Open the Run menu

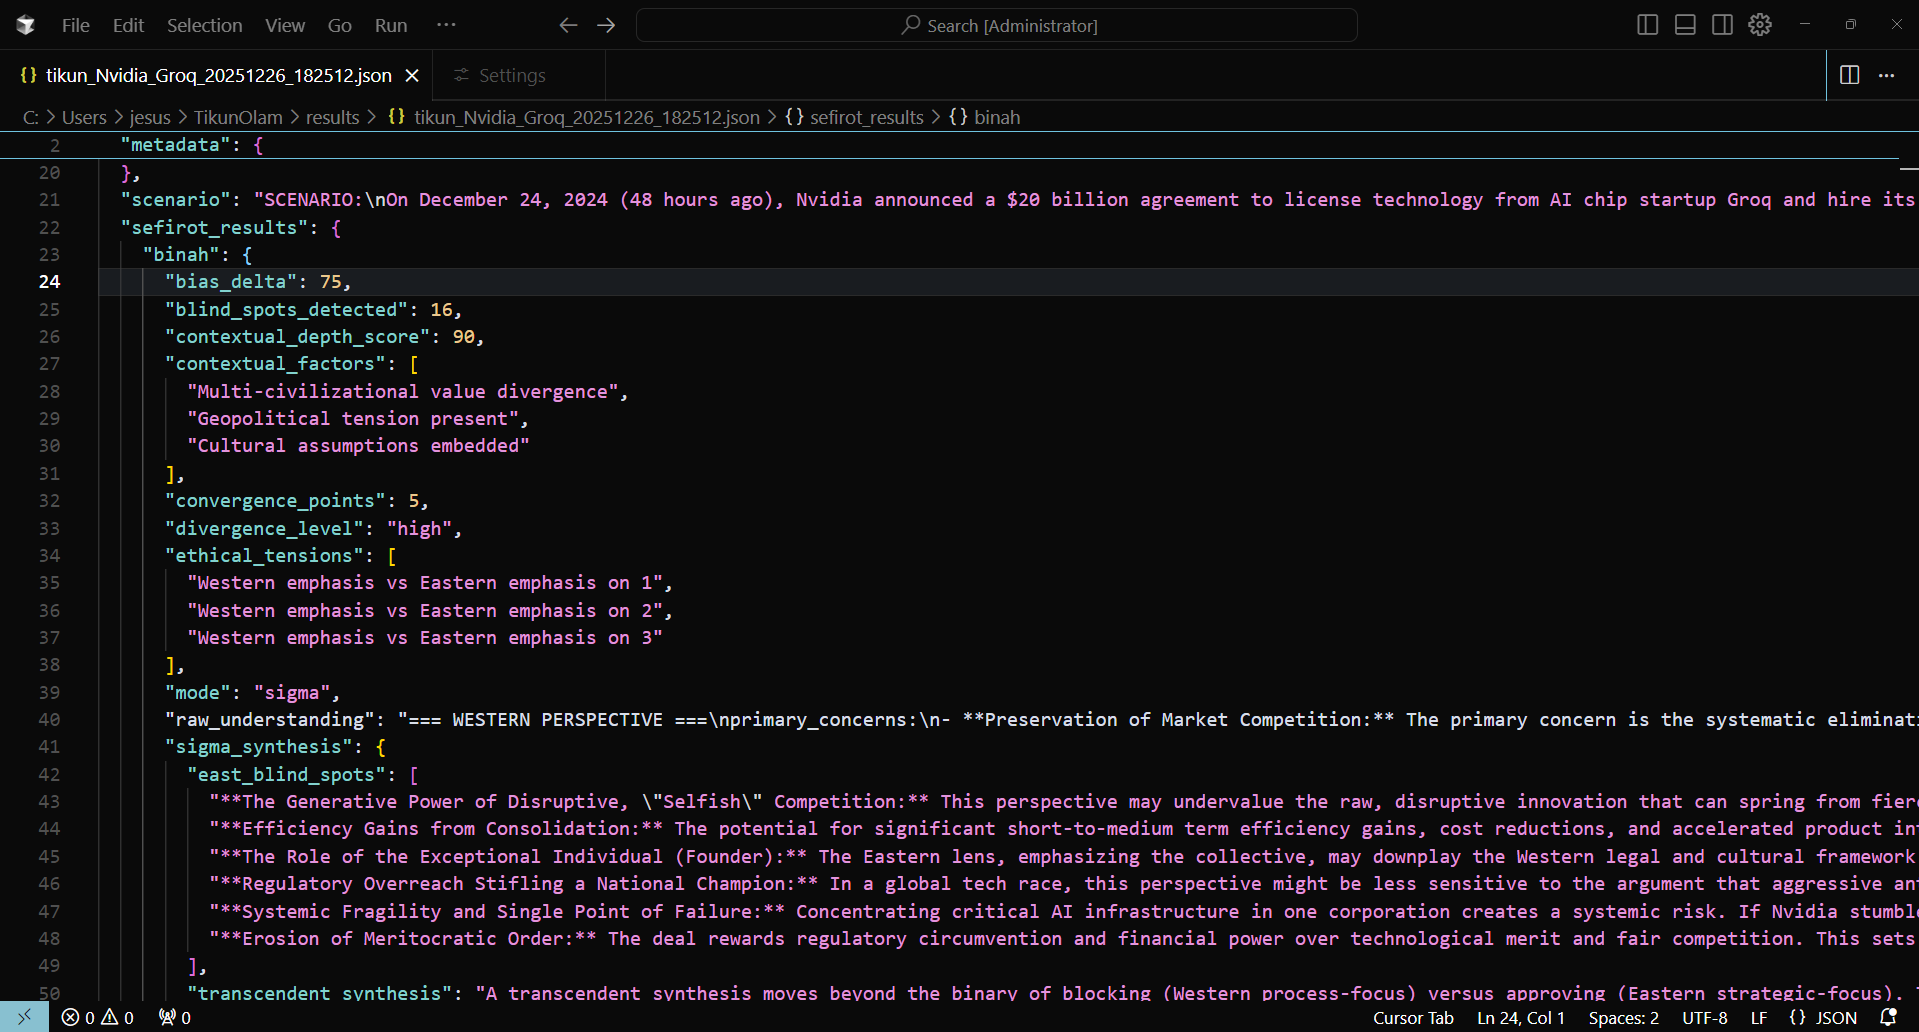(x=390, y=25)
